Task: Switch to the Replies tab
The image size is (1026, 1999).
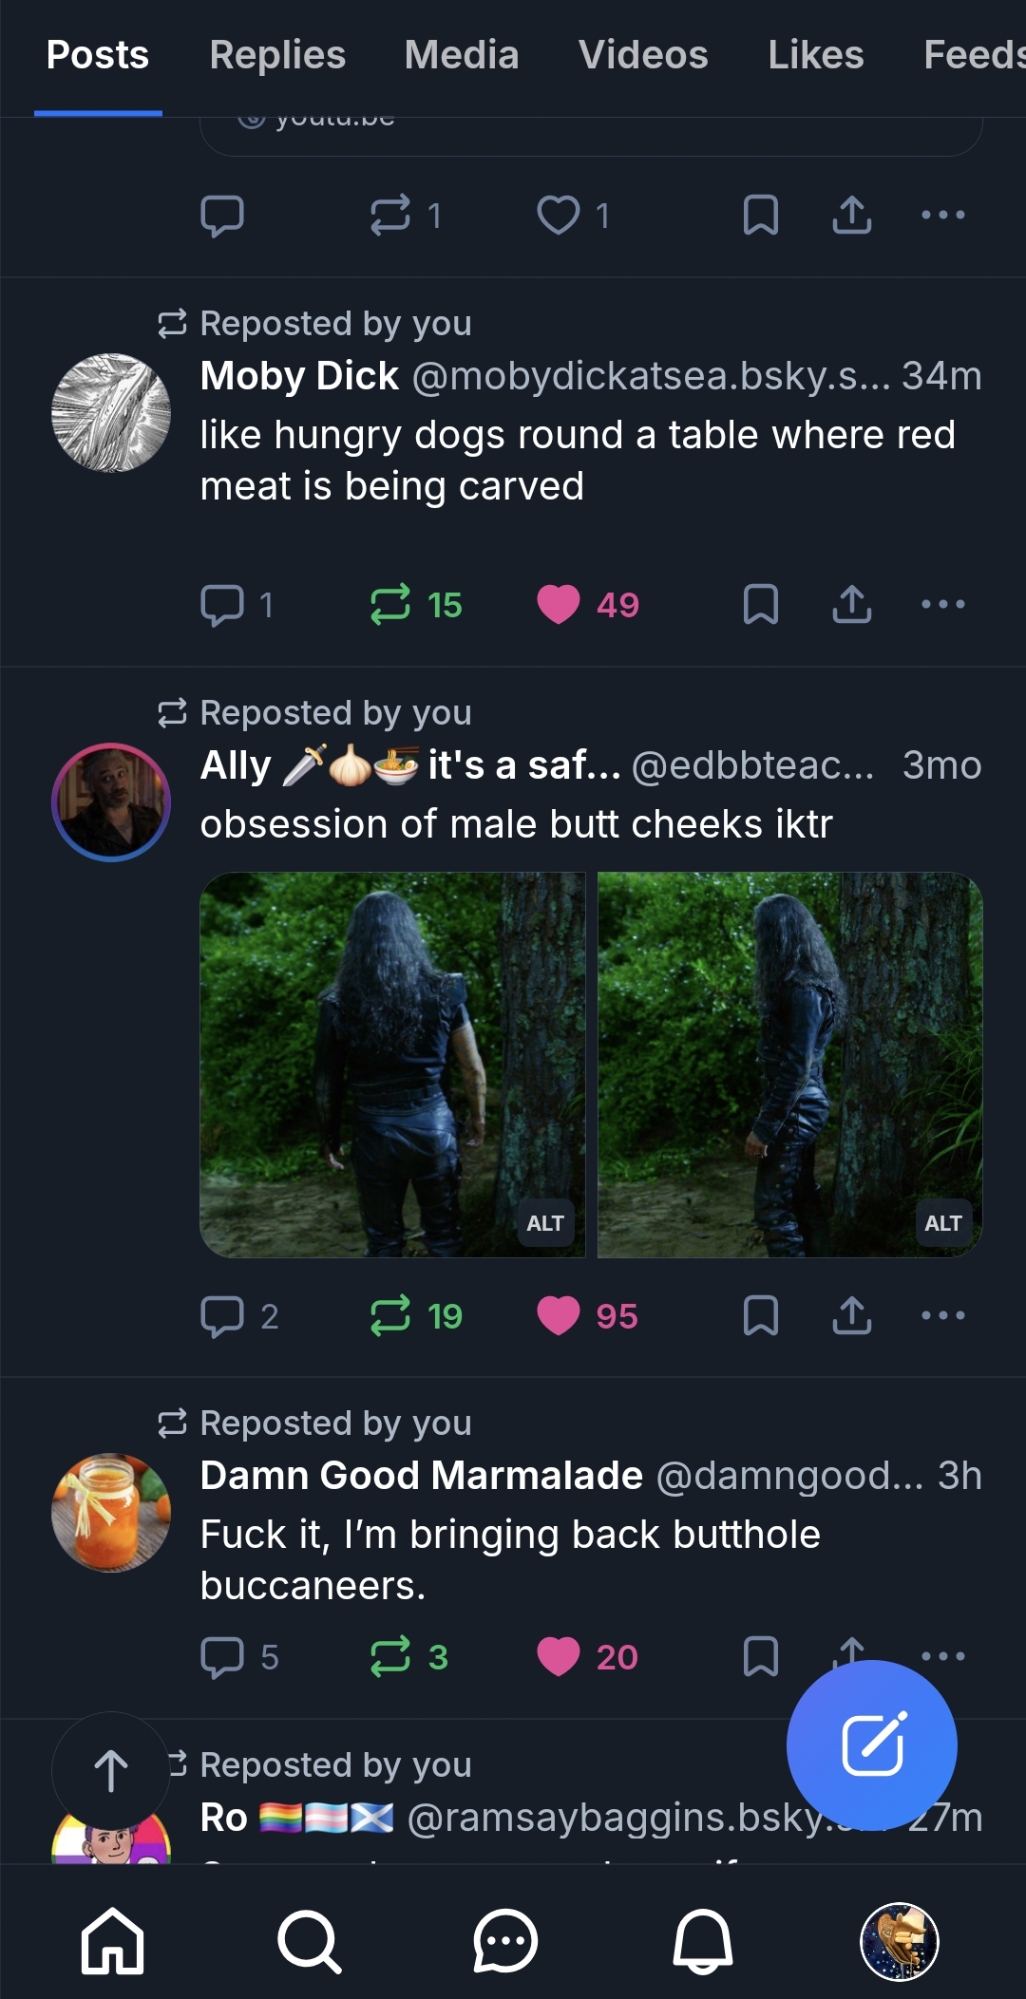Action: pyautogui.click(x=277, y=55)
